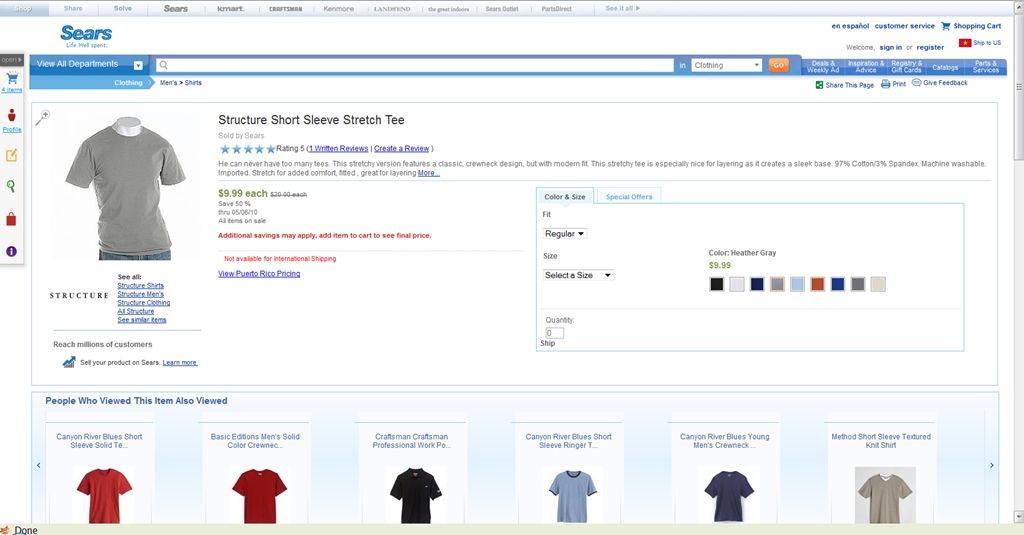Viewport: 1024px width, 535px height.
Task: Expand See it all in top bar
Action: [x=622, y=8]
